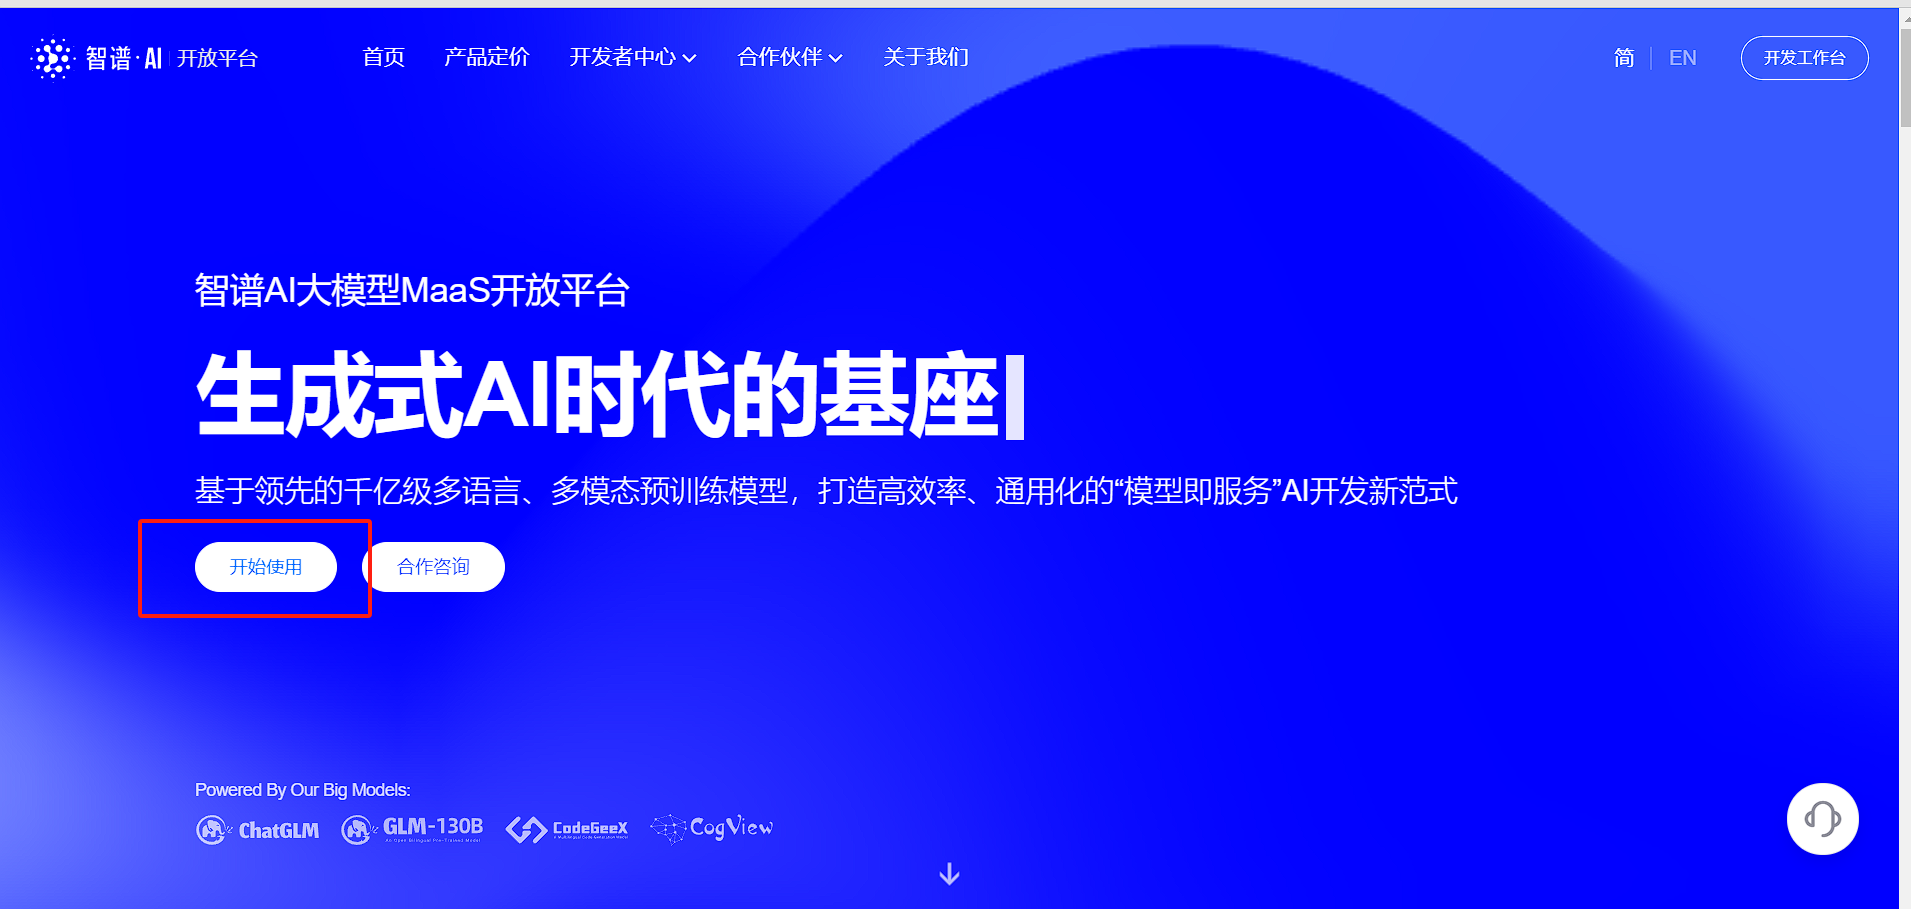Click the 开放平台 text beside logo

217,59
